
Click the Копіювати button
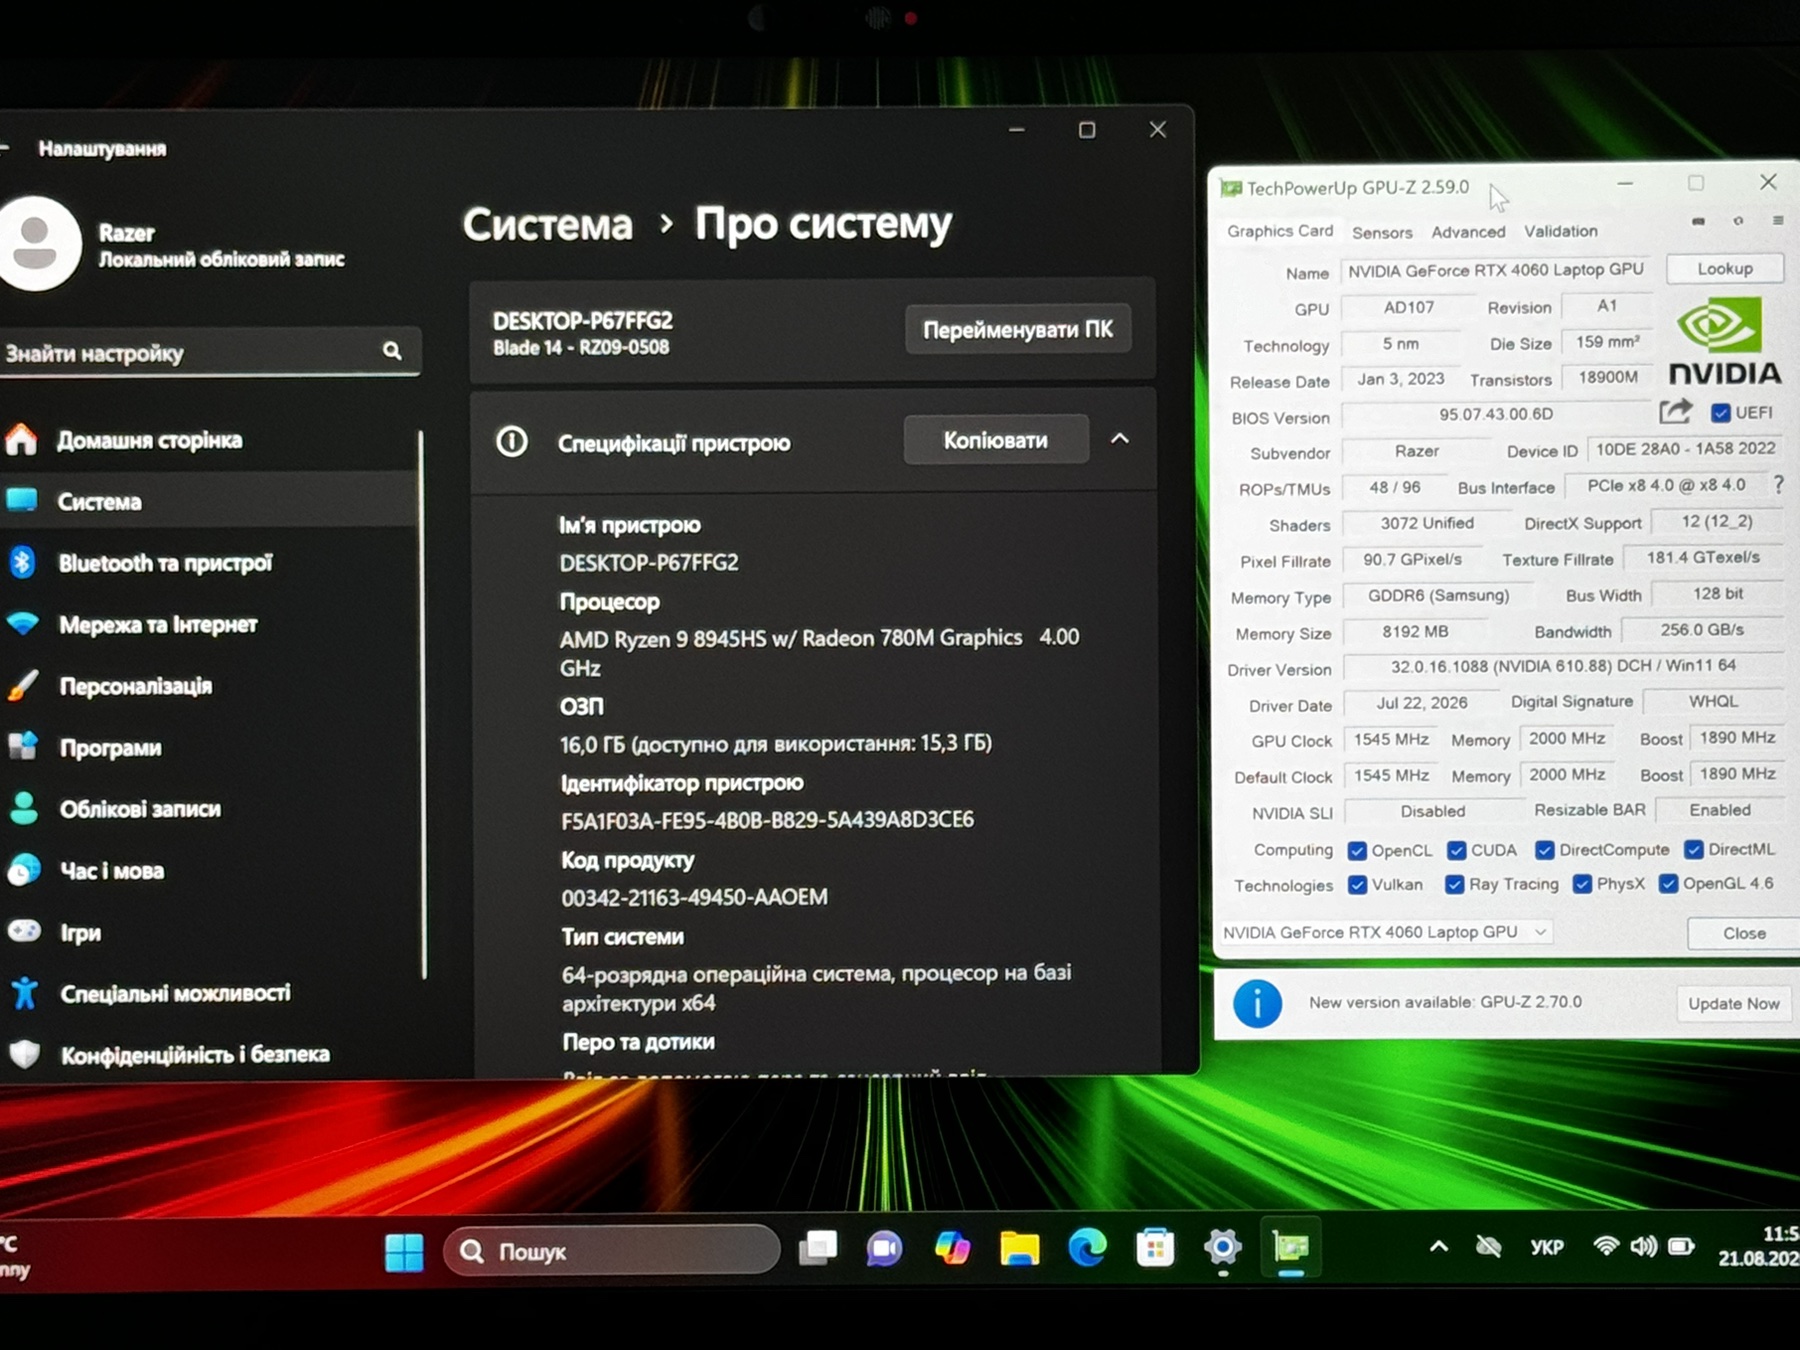[996, 440]
